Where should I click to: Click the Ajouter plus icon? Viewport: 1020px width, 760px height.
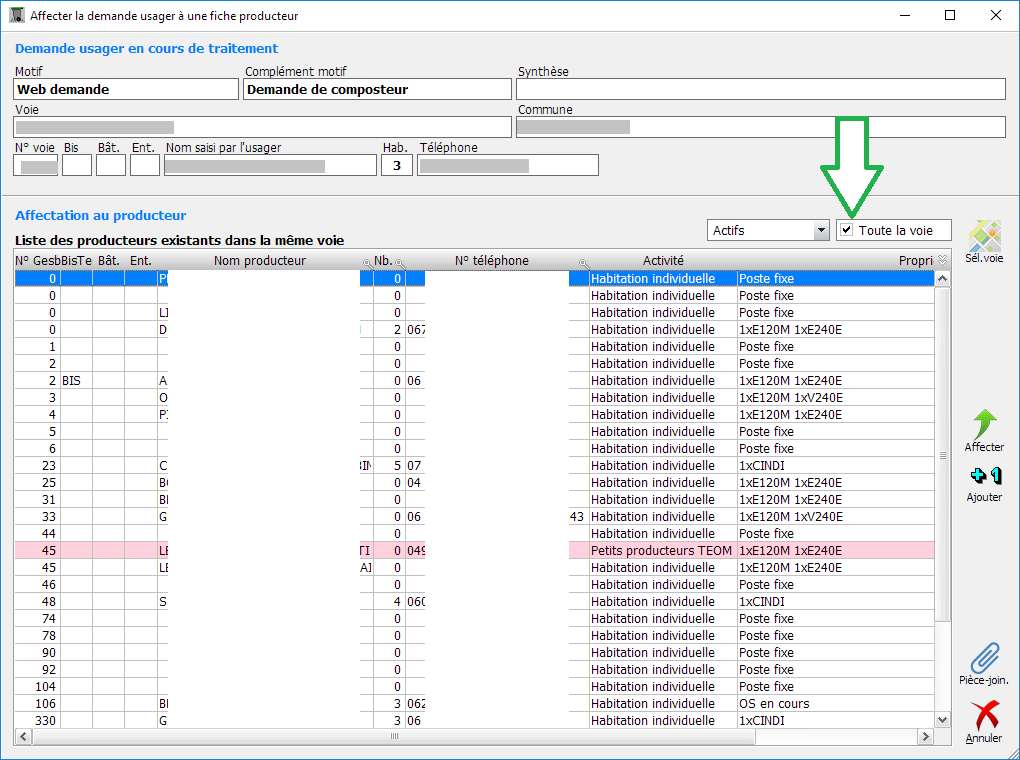coord(984,476)
